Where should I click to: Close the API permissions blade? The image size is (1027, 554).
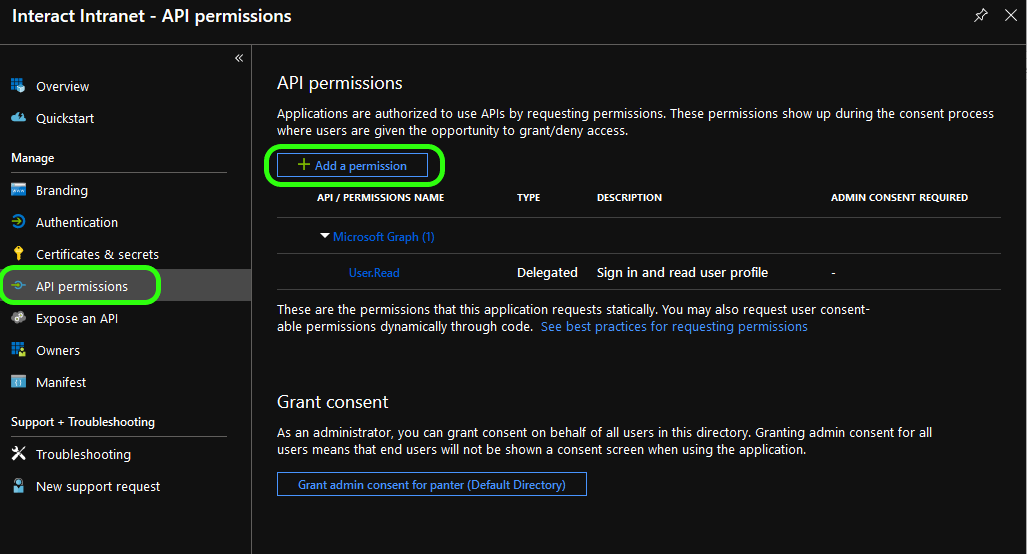pos(1011,16)
